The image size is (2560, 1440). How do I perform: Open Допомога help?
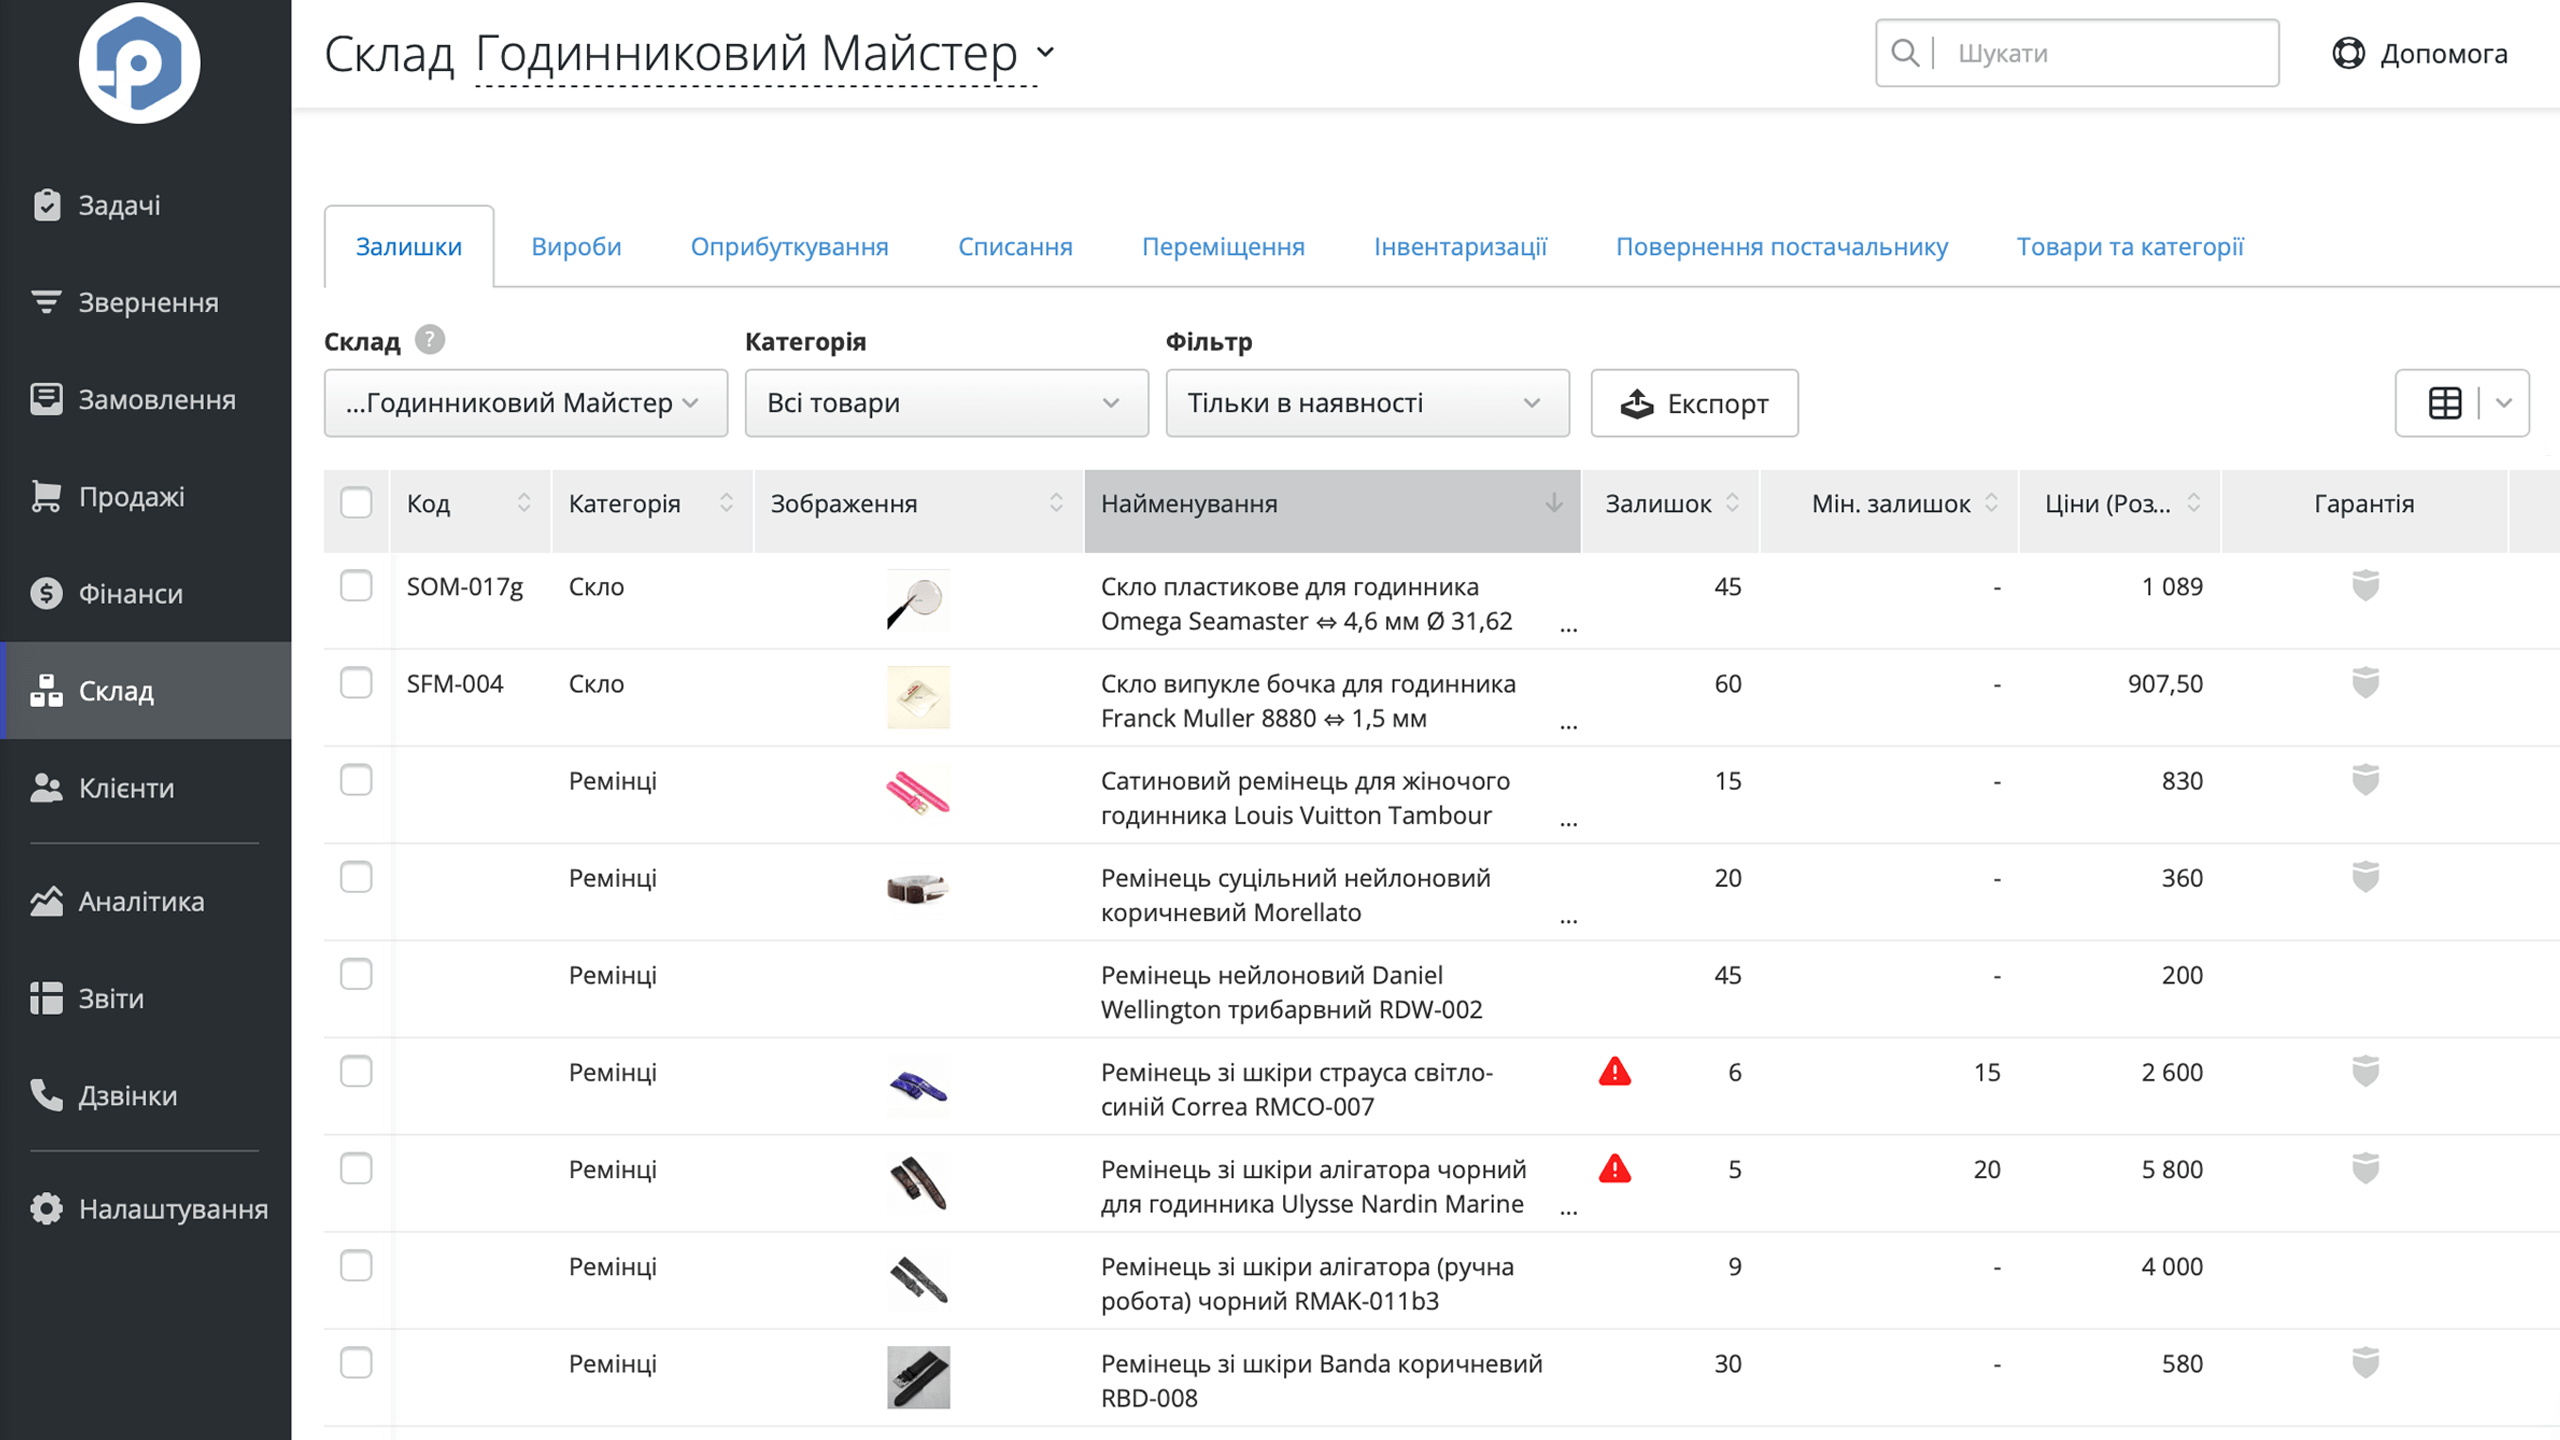pyautogui.click(x=2420, y=53)
